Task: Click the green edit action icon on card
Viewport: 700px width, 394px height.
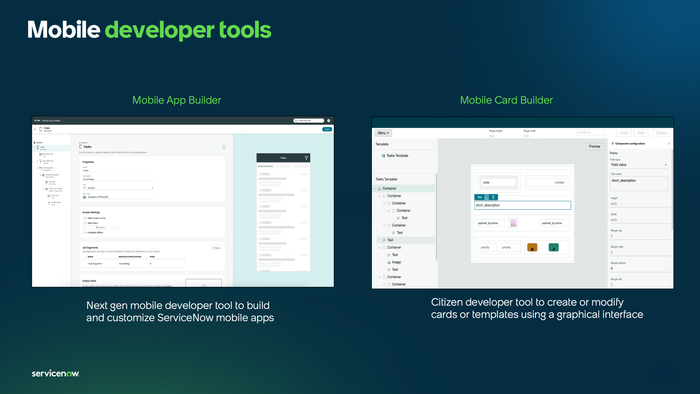Action: 554,247
